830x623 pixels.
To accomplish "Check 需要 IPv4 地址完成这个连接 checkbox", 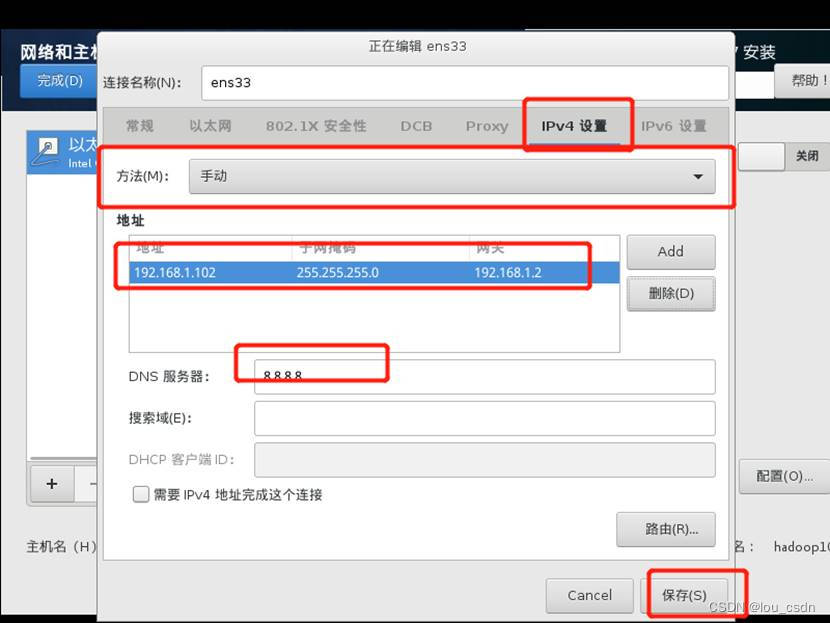I will [x=141, y=494].
